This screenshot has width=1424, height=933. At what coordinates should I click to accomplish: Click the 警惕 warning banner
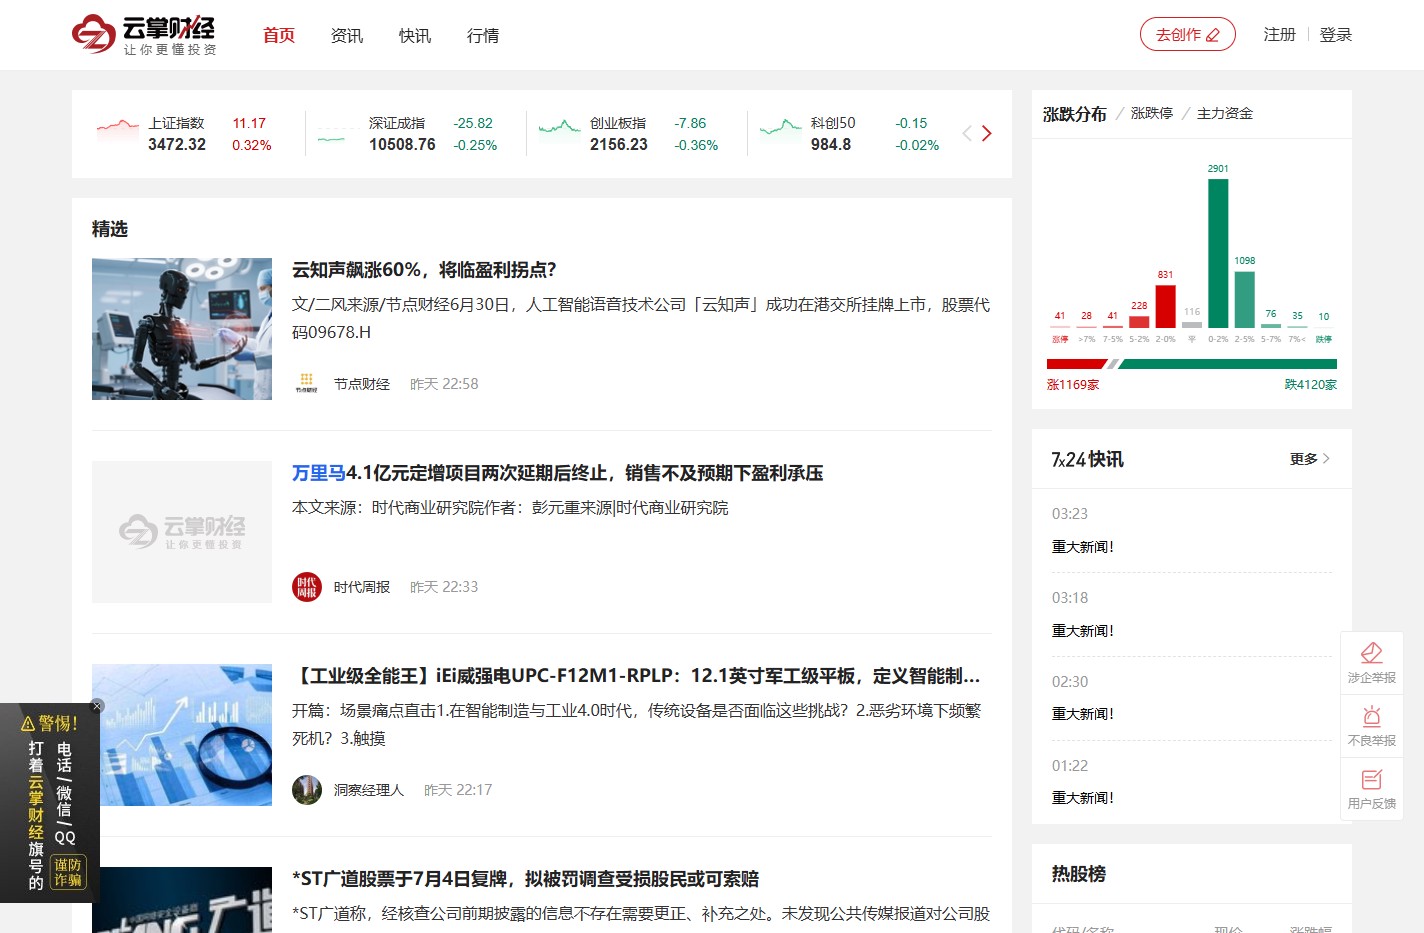(x=50, y=803)
